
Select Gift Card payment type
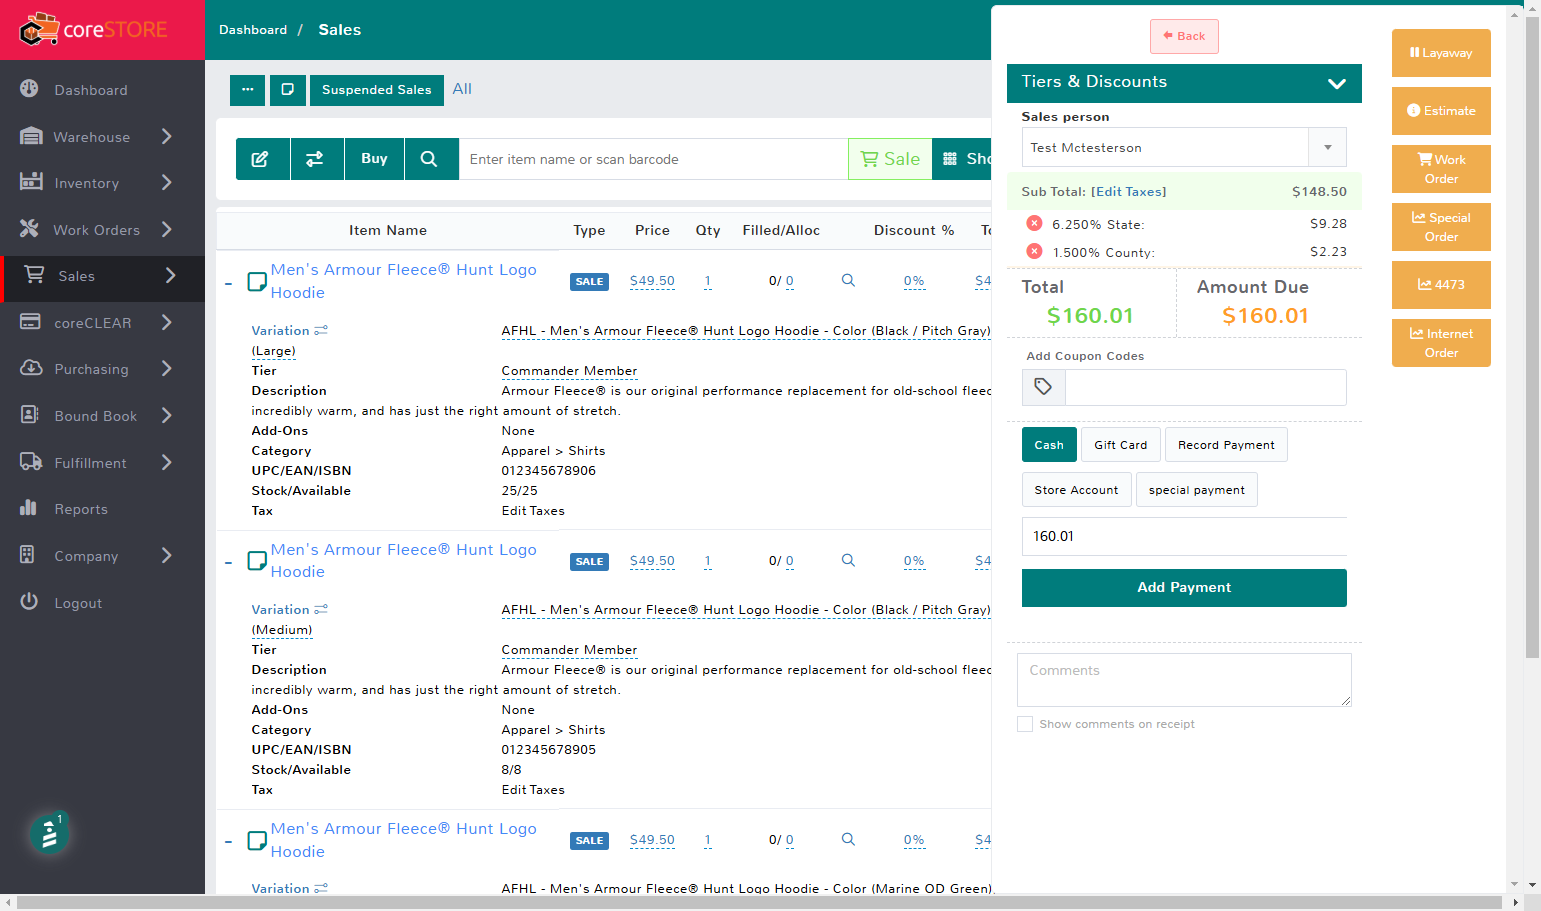pyautogui.click(x=1121, y=445)
